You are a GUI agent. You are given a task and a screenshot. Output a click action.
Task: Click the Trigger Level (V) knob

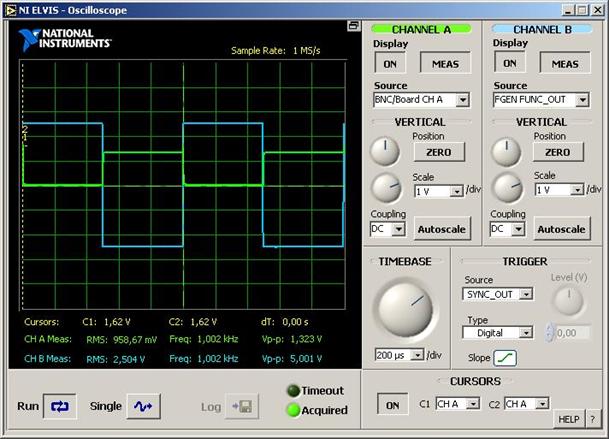click(568, 300)
